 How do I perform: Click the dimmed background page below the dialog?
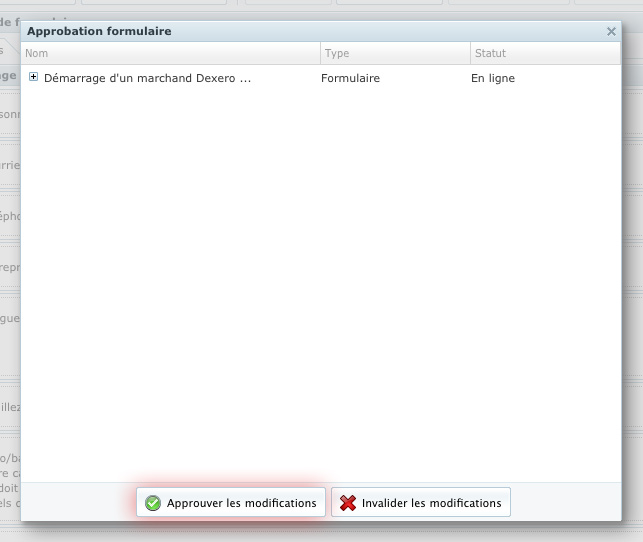[x=320, y=532]
